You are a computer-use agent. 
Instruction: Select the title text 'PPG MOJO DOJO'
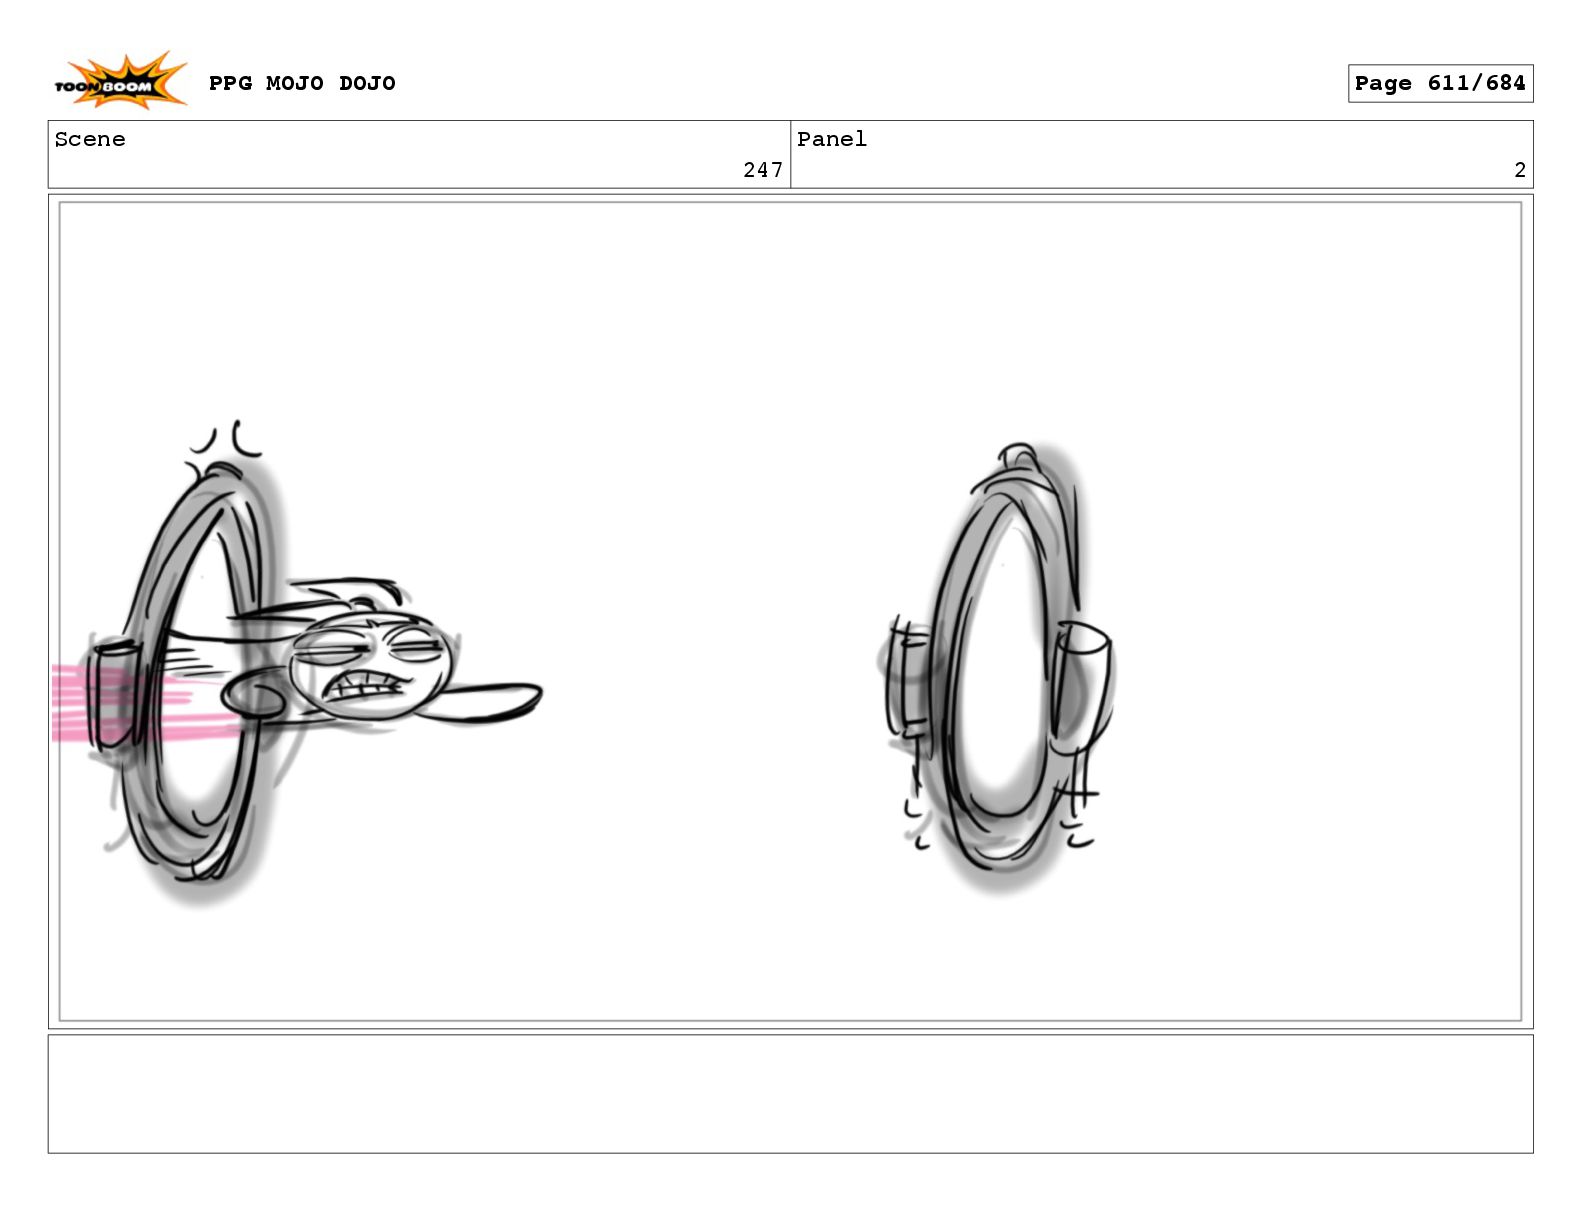pos(302,83)
